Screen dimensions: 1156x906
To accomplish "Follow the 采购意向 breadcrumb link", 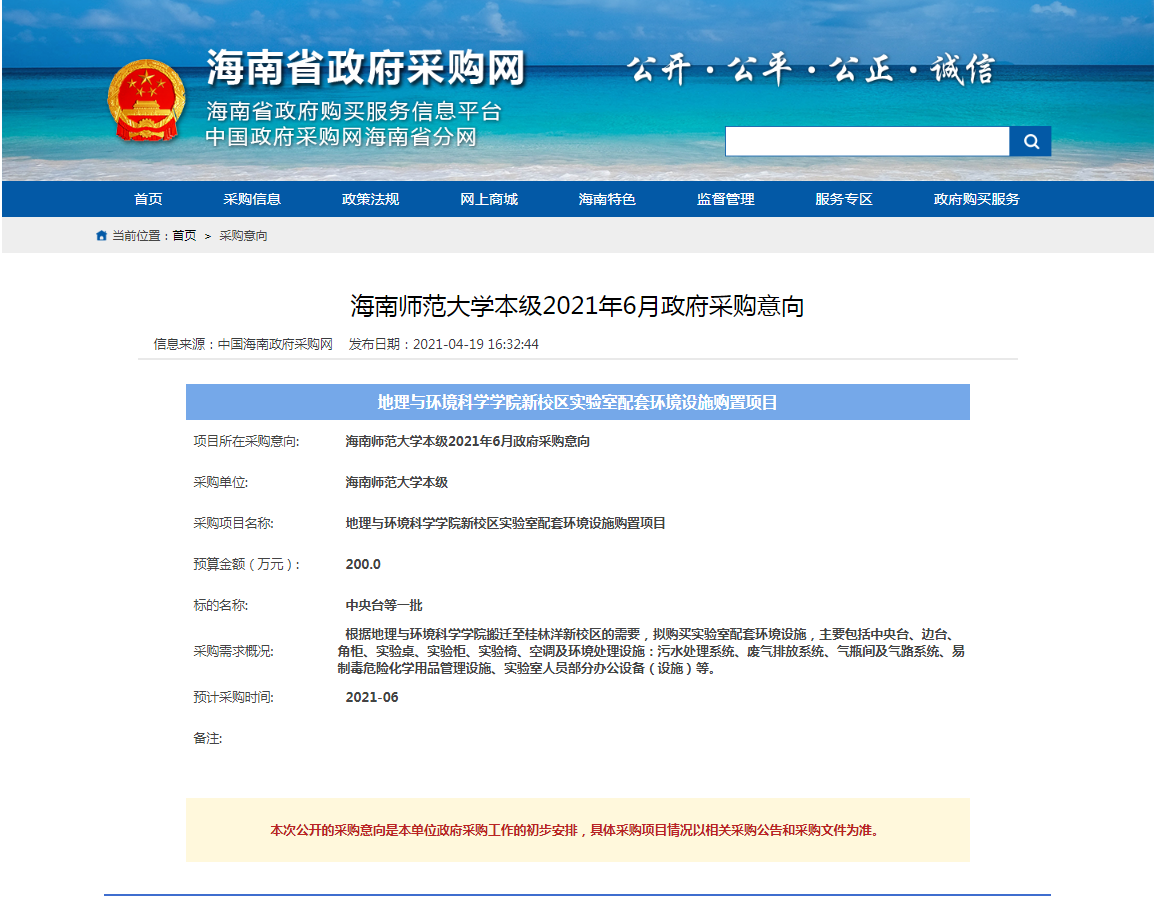I will pos(243,236).
